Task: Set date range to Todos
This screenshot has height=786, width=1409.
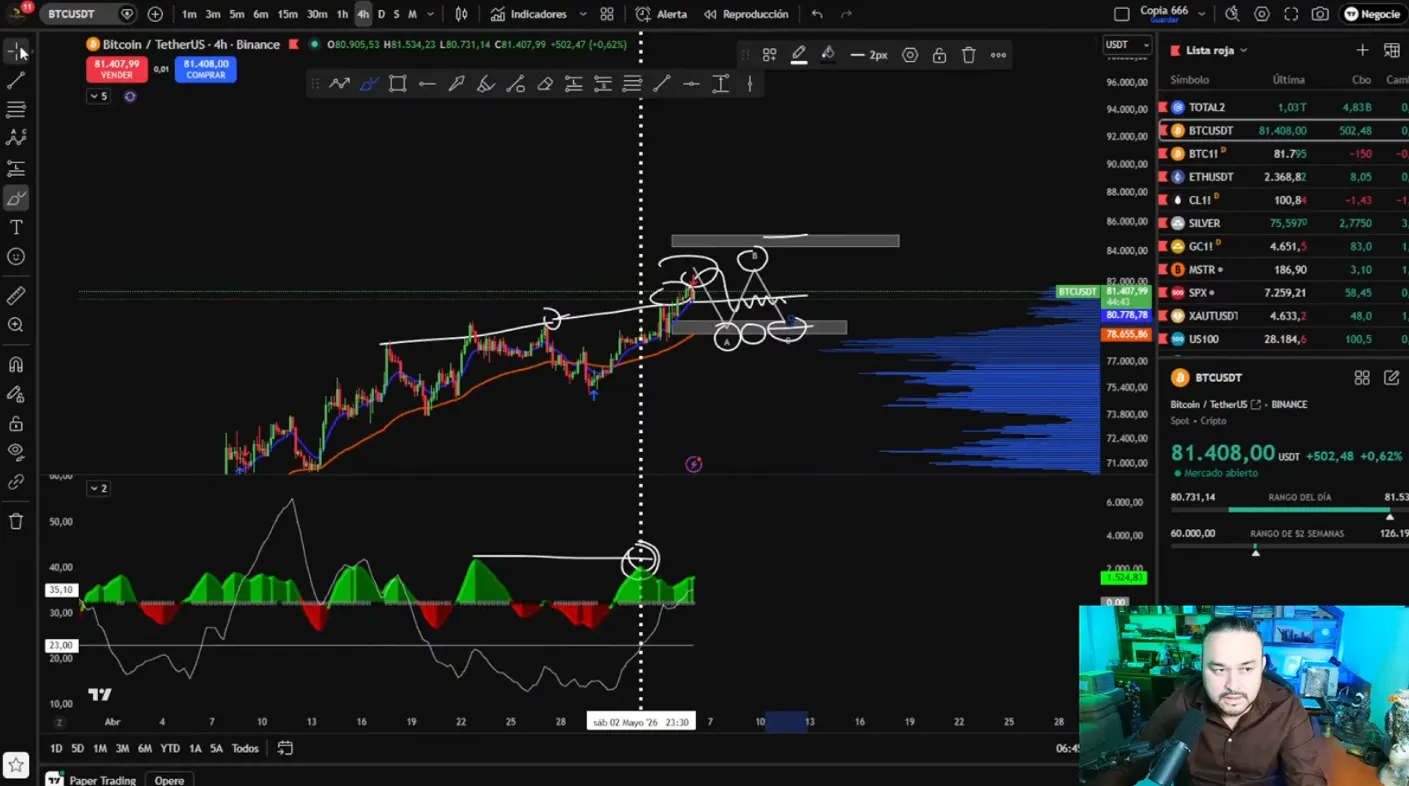Action: click(245, 748)
